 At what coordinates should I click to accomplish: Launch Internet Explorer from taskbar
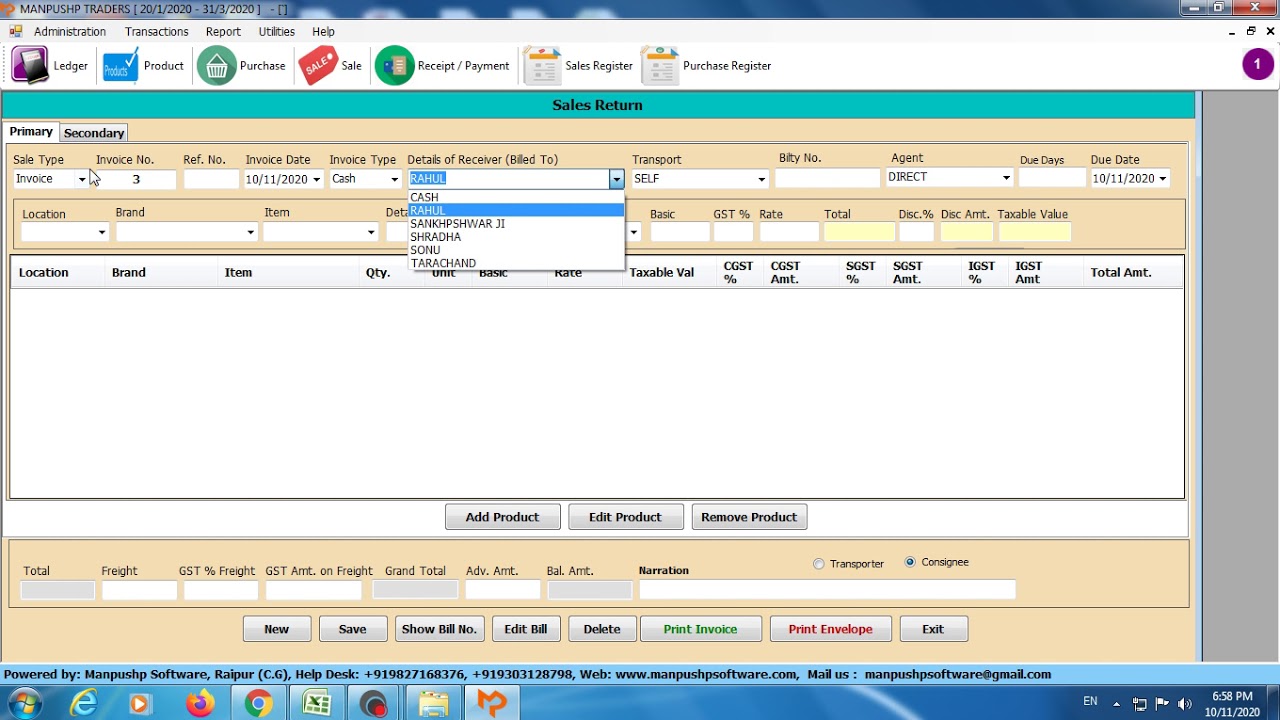(x=84, y=704)
